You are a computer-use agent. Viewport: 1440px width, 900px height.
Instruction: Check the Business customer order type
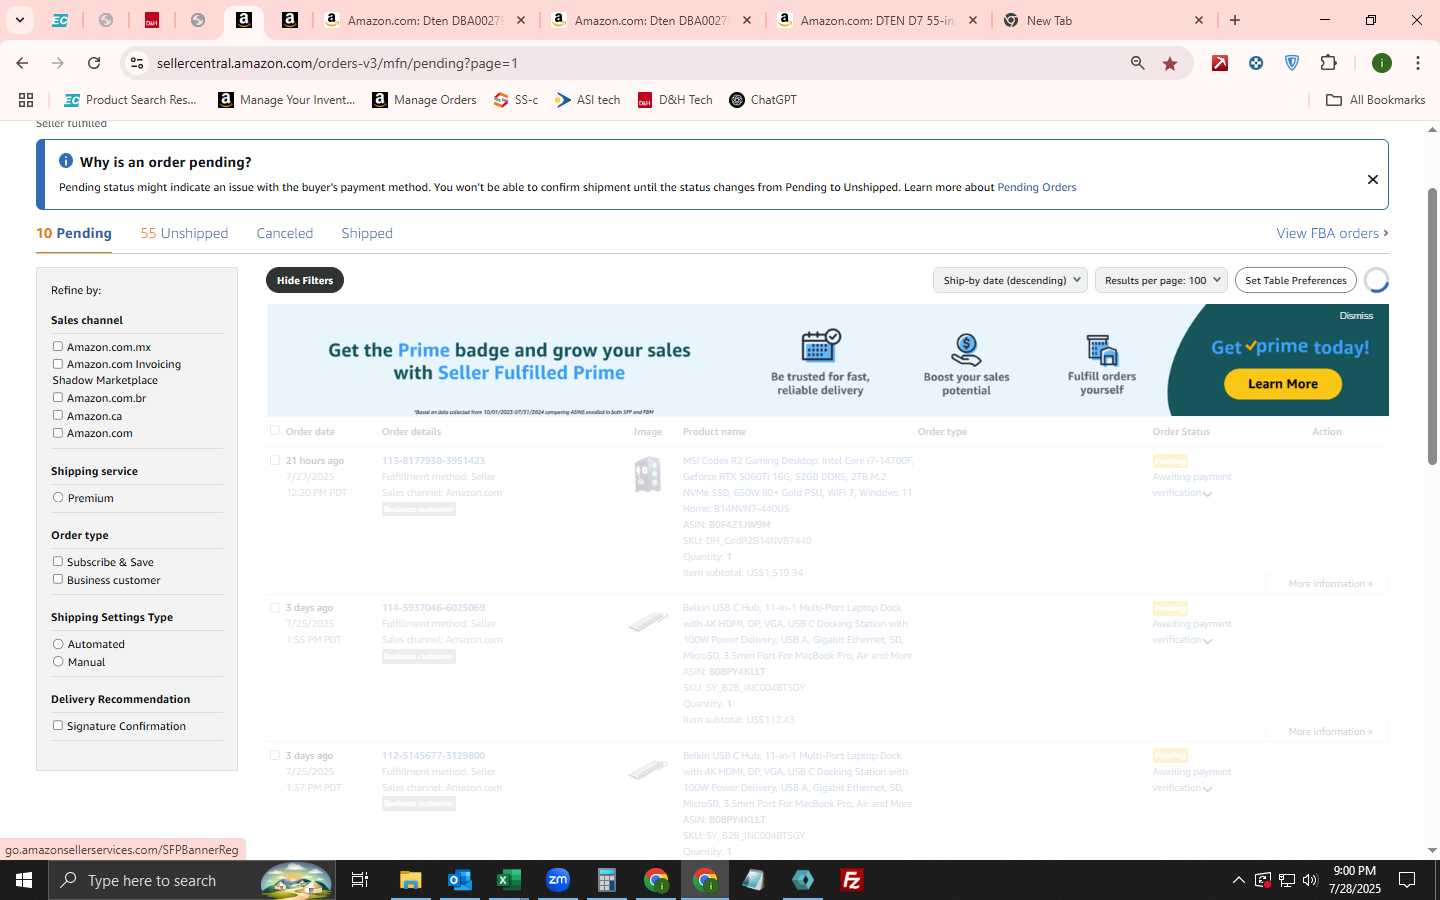[x=58, y=579]
